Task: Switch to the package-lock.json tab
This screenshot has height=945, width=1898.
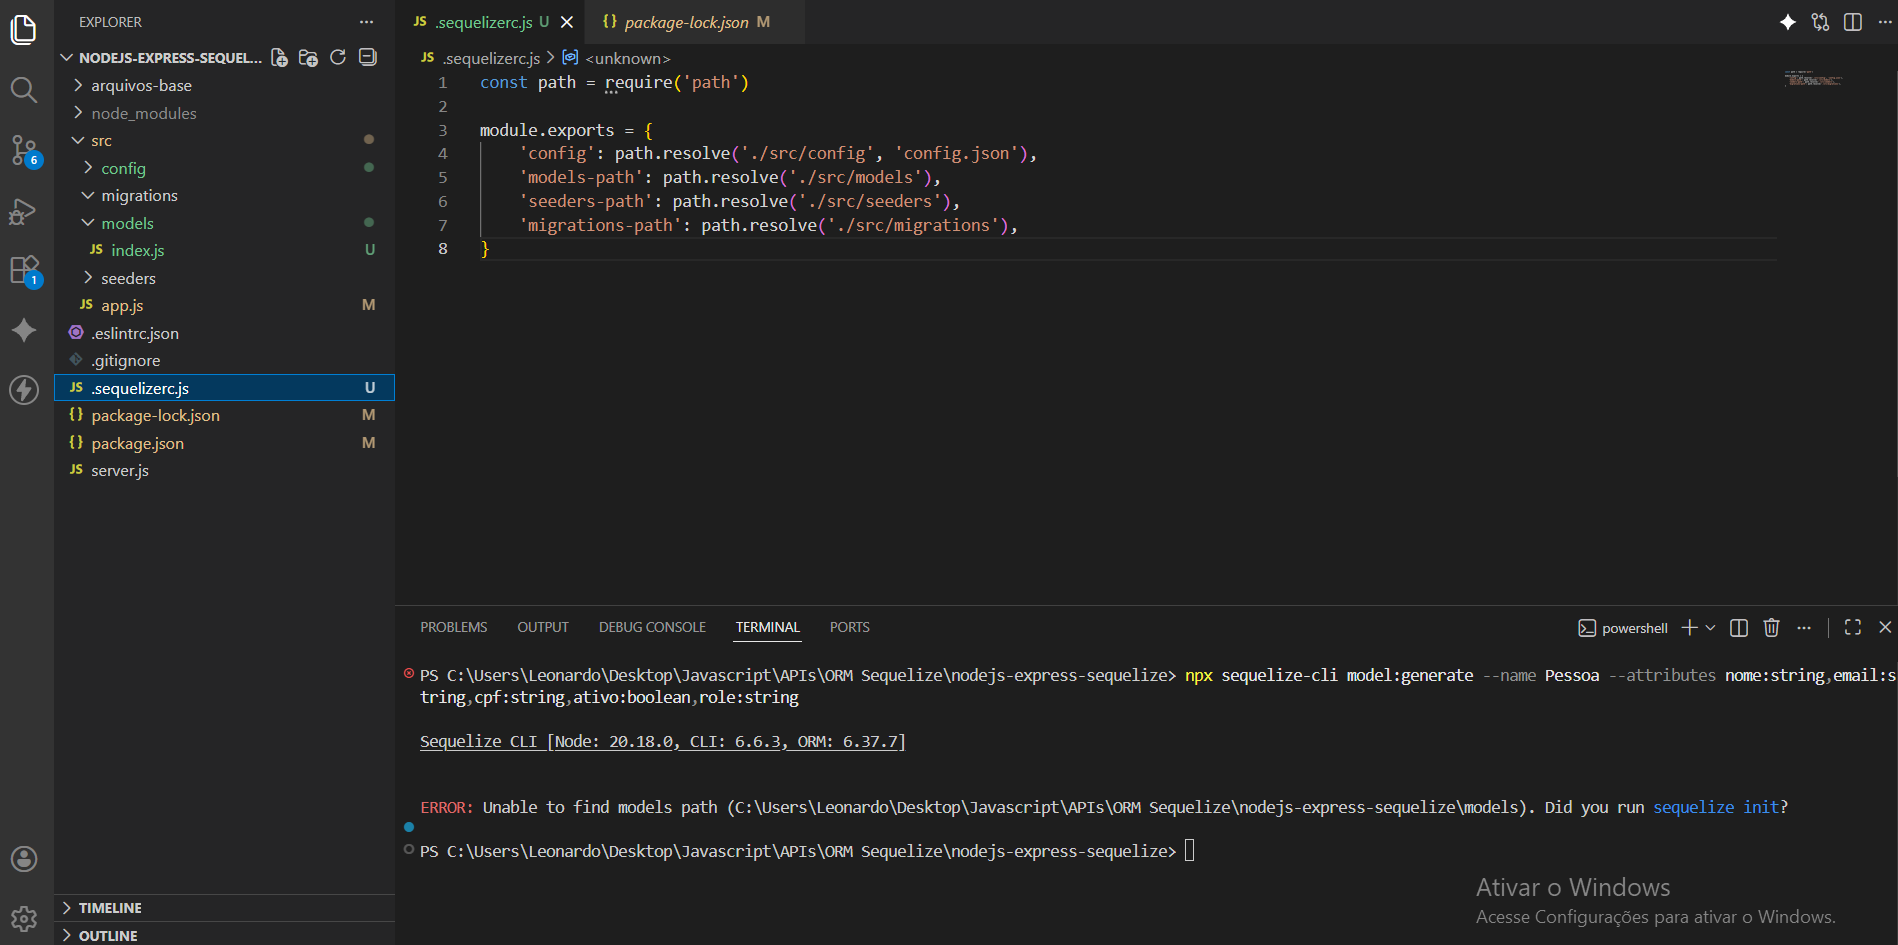Action: (x=686, y=22)
